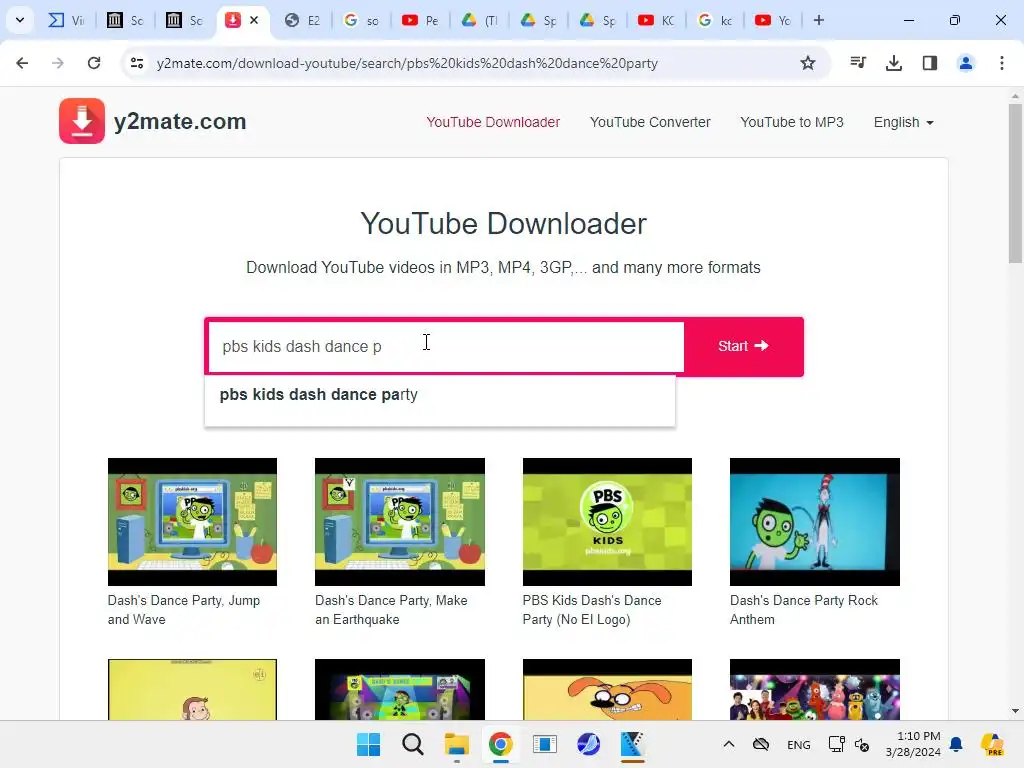Switch to first Drive 'Sp' tab
Image resolution: width=1024 pixels, height=768 pixels.
(x=538, y=20)
